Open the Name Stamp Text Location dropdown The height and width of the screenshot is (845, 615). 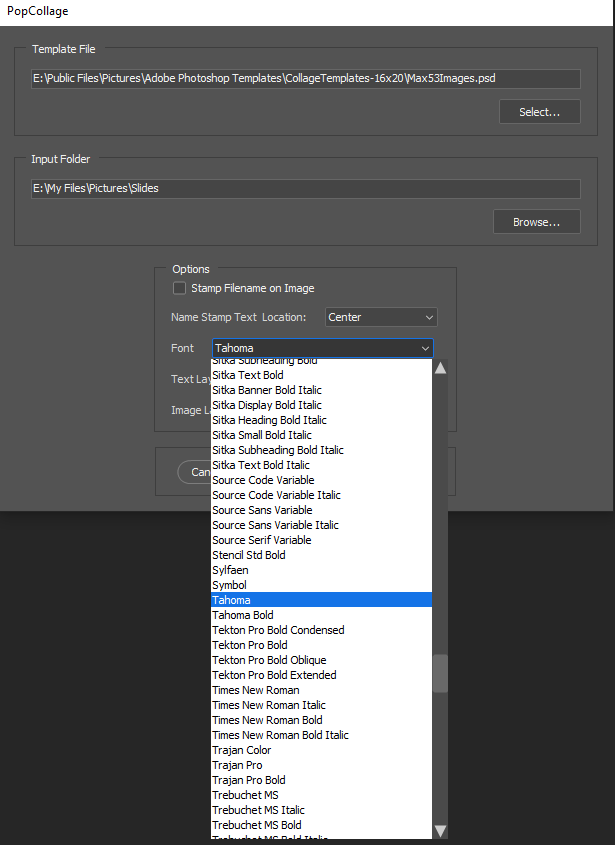click(x=380, y=316)
